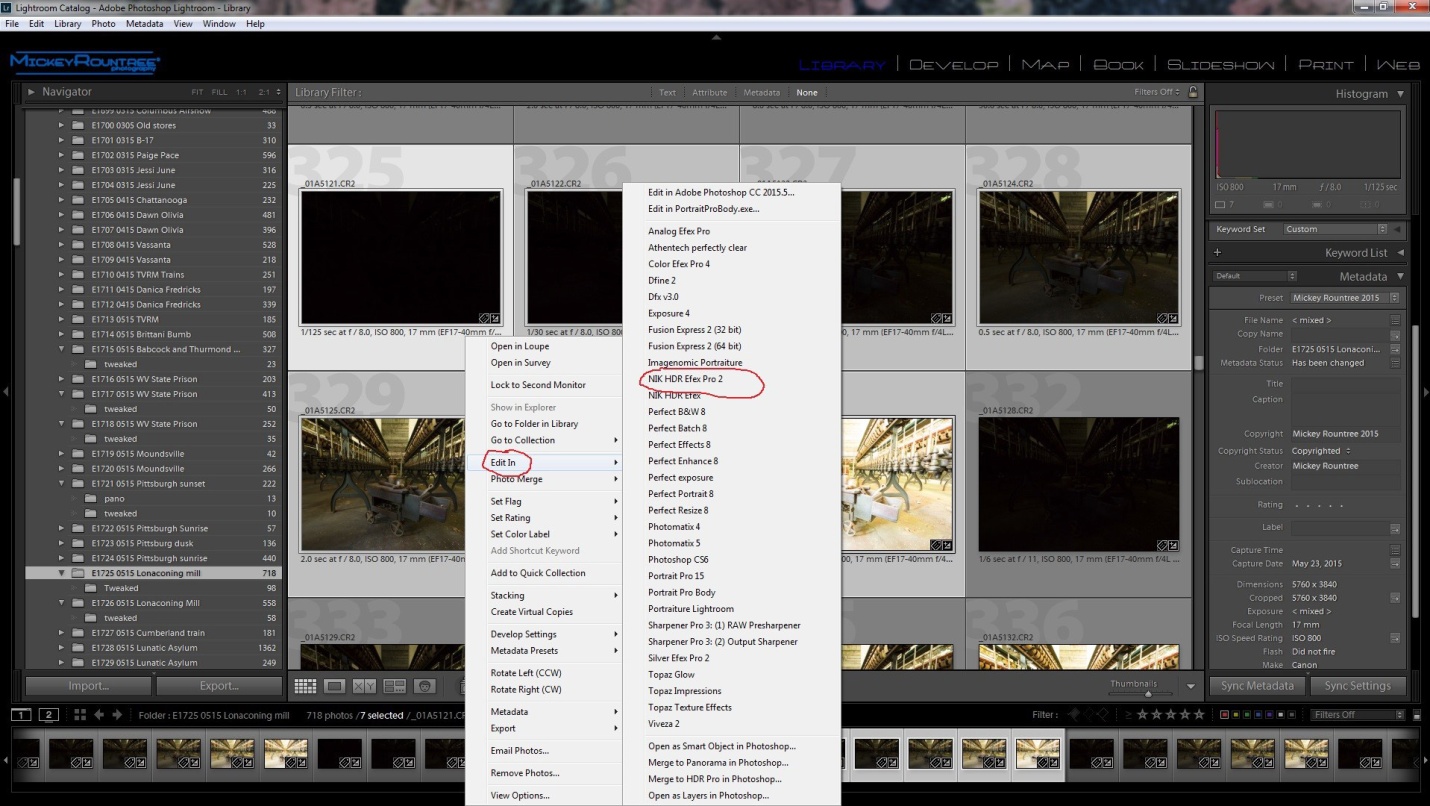Viewport: 1430px width, 806px height.
Task: Open toolbar options dropdown arrow beside Thumbnails
Action: [x=1190, y=686]
